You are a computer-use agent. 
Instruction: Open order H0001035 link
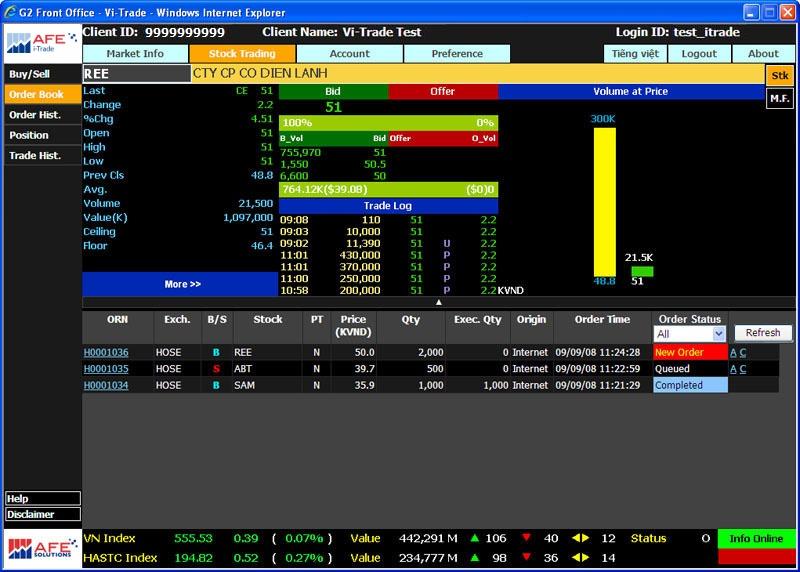point(106,368)
